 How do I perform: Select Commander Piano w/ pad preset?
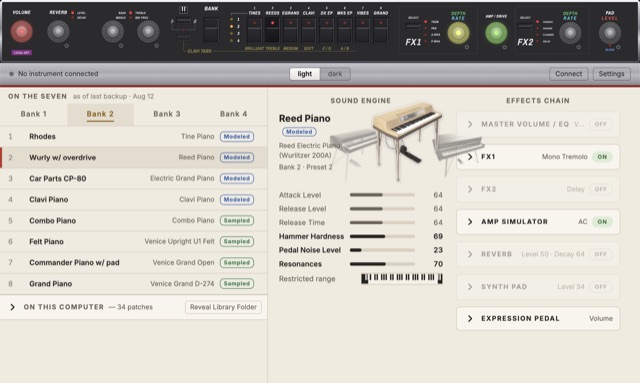click(133, 263)
